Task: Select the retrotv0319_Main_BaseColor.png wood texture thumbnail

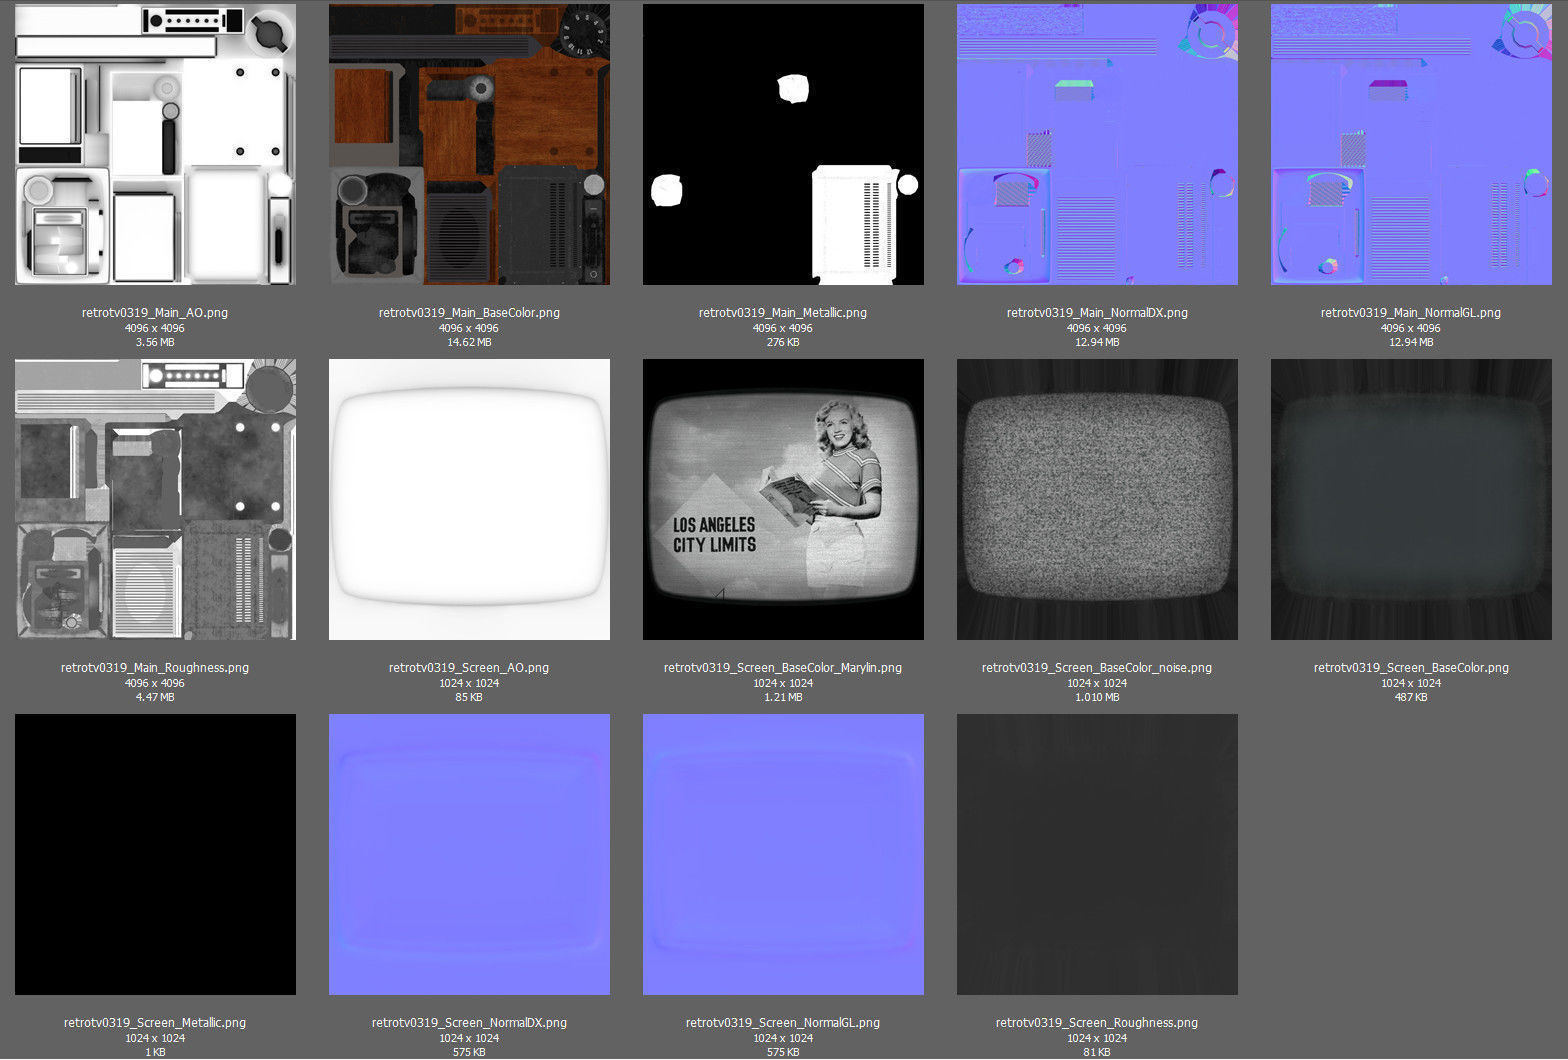Action: pyautogui.click(x=469, y=144)
